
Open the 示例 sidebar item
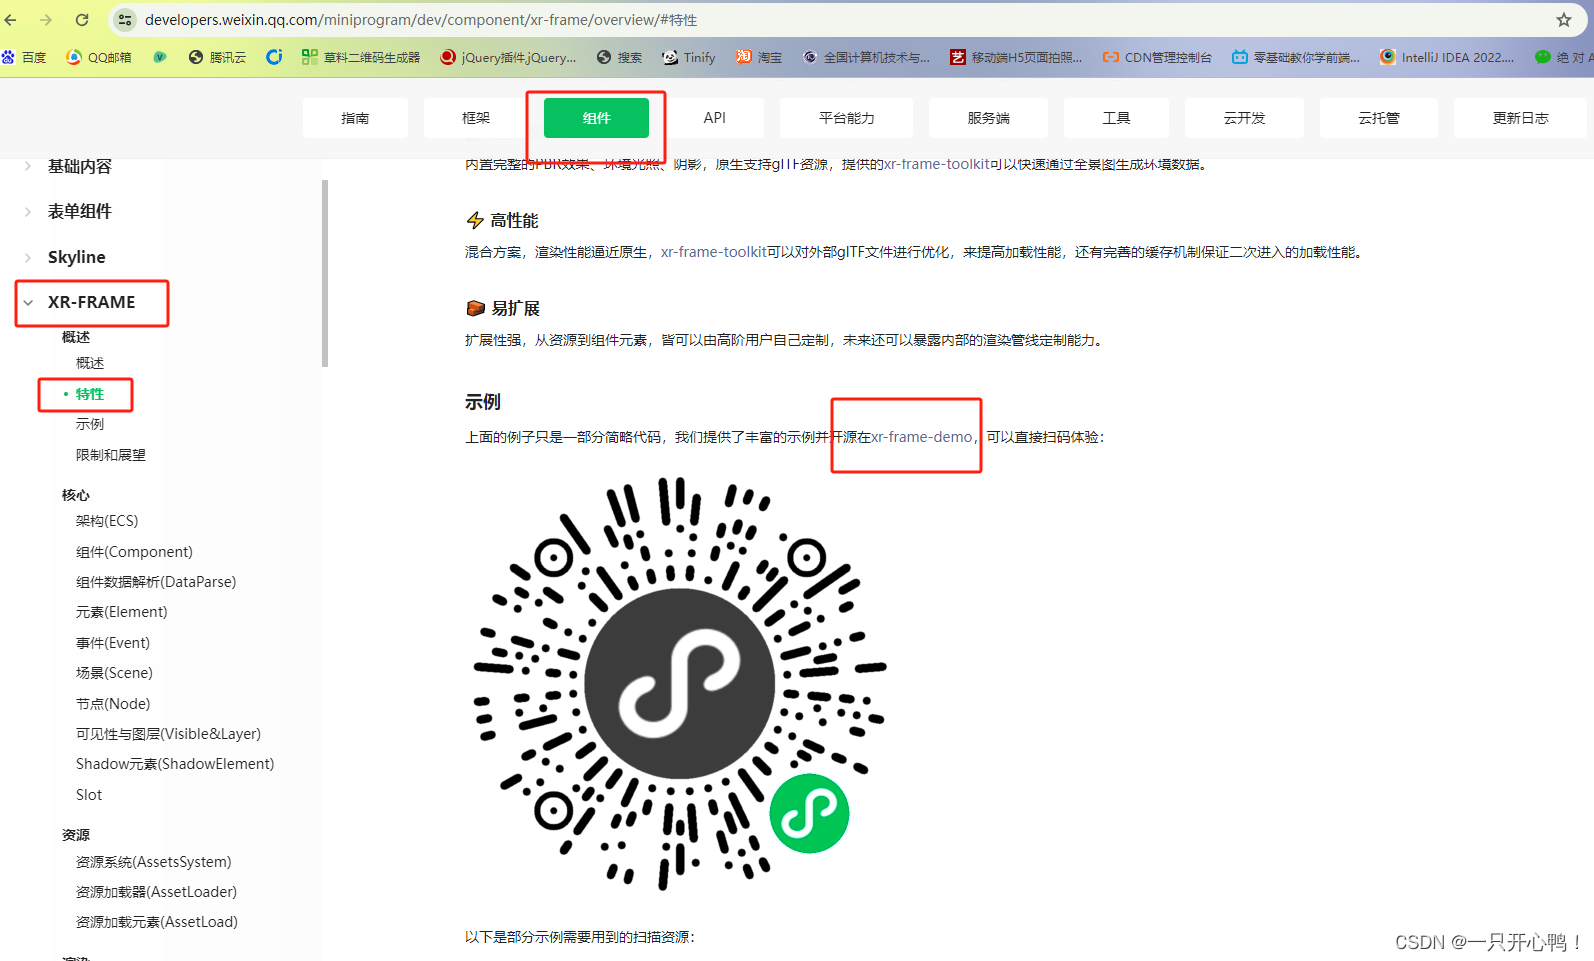90,424
